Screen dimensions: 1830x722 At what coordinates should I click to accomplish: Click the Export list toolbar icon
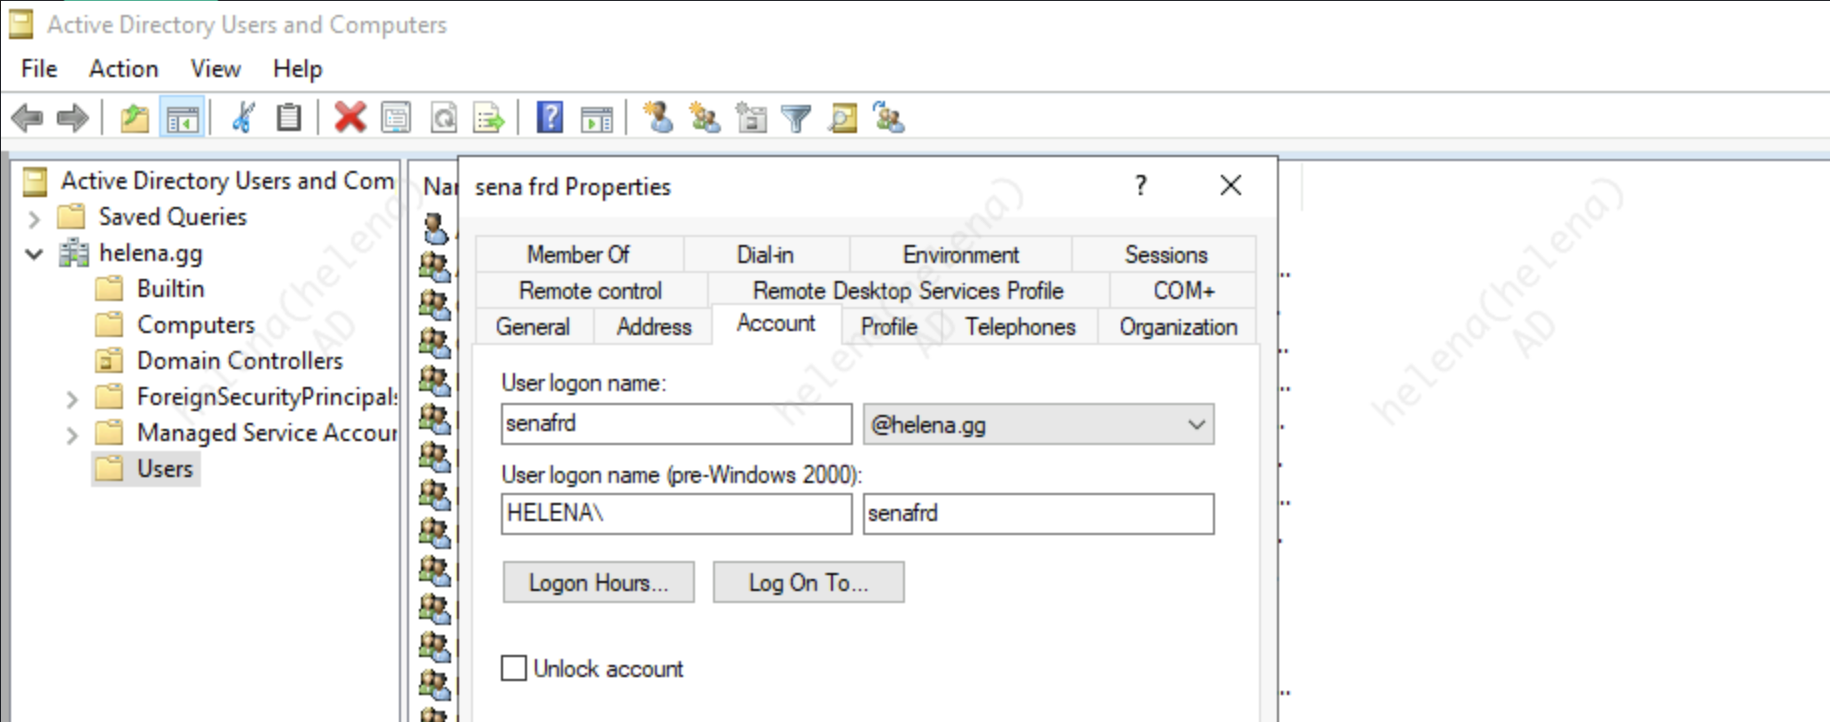tap(489, 119)
